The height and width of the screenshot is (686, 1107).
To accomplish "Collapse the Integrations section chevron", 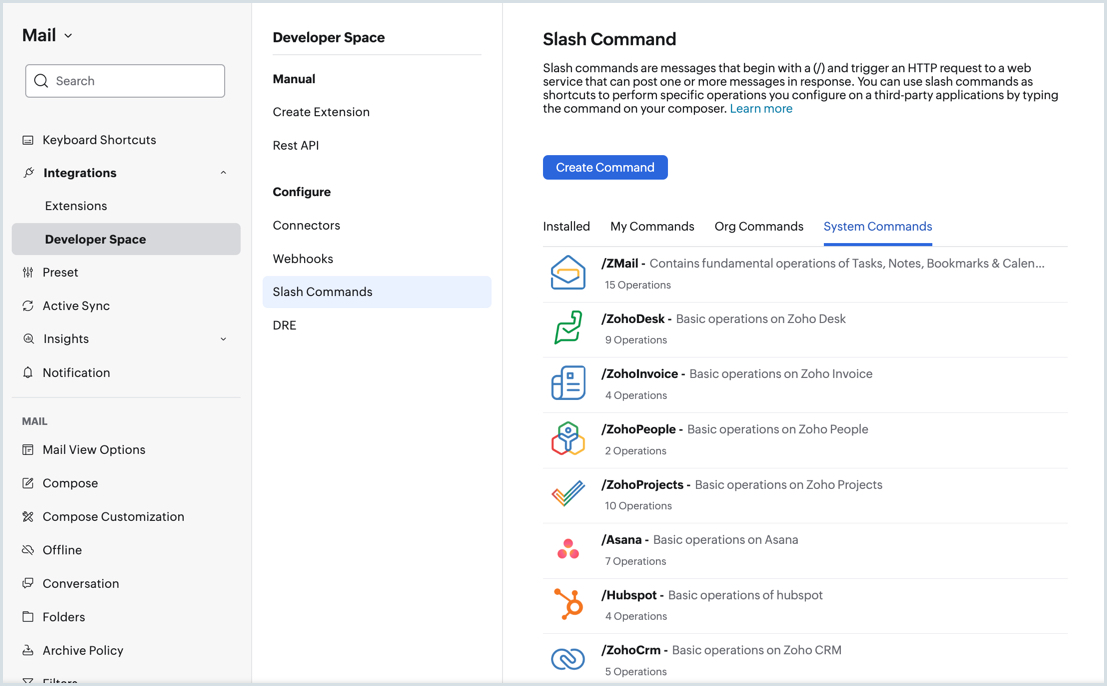I will point(223,173).
